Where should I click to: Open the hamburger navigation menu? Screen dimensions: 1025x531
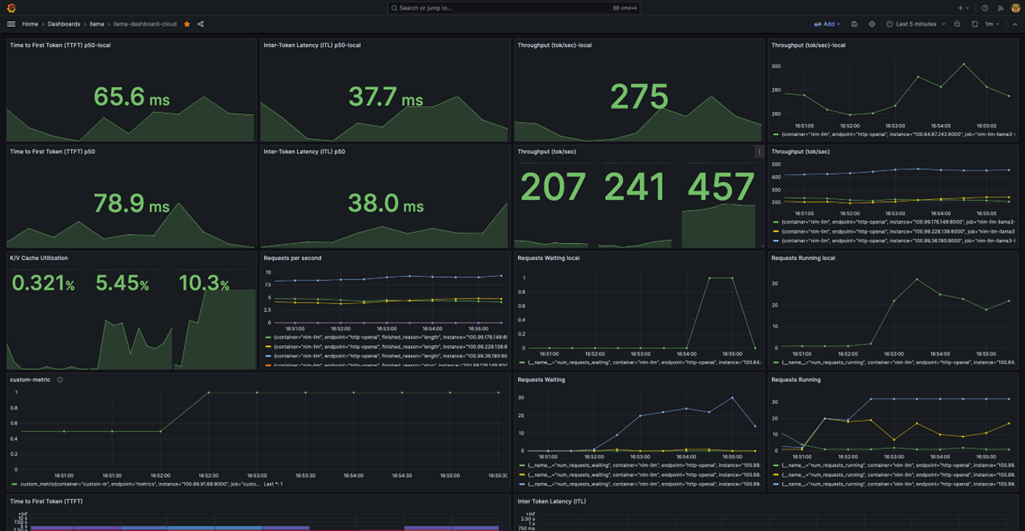pyautogui.click(x=11, y=24)
